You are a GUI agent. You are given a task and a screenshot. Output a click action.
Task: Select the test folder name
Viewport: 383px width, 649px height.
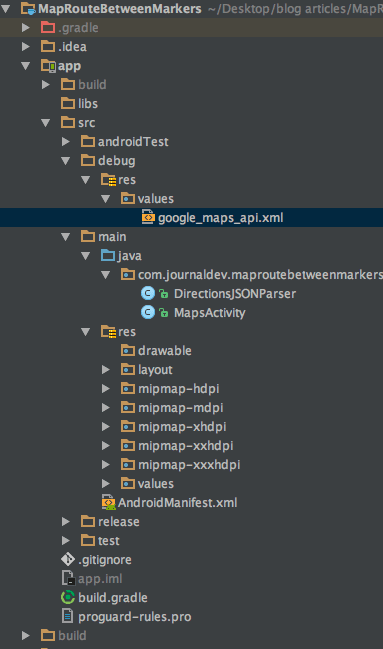pos(108,541)
